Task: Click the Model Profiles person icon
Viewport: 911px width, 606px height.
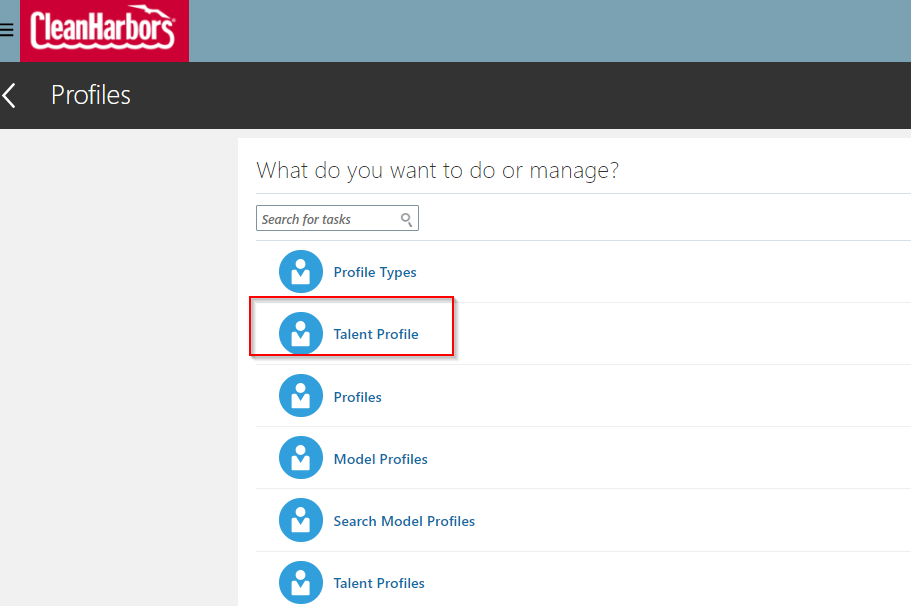Action: (x=301, y=458)
